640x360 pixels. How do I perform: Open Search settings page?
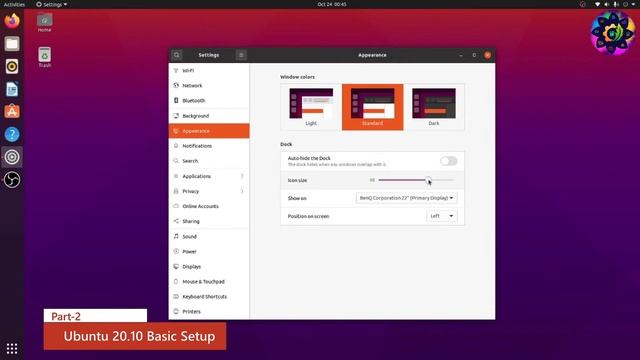[209, 161]
